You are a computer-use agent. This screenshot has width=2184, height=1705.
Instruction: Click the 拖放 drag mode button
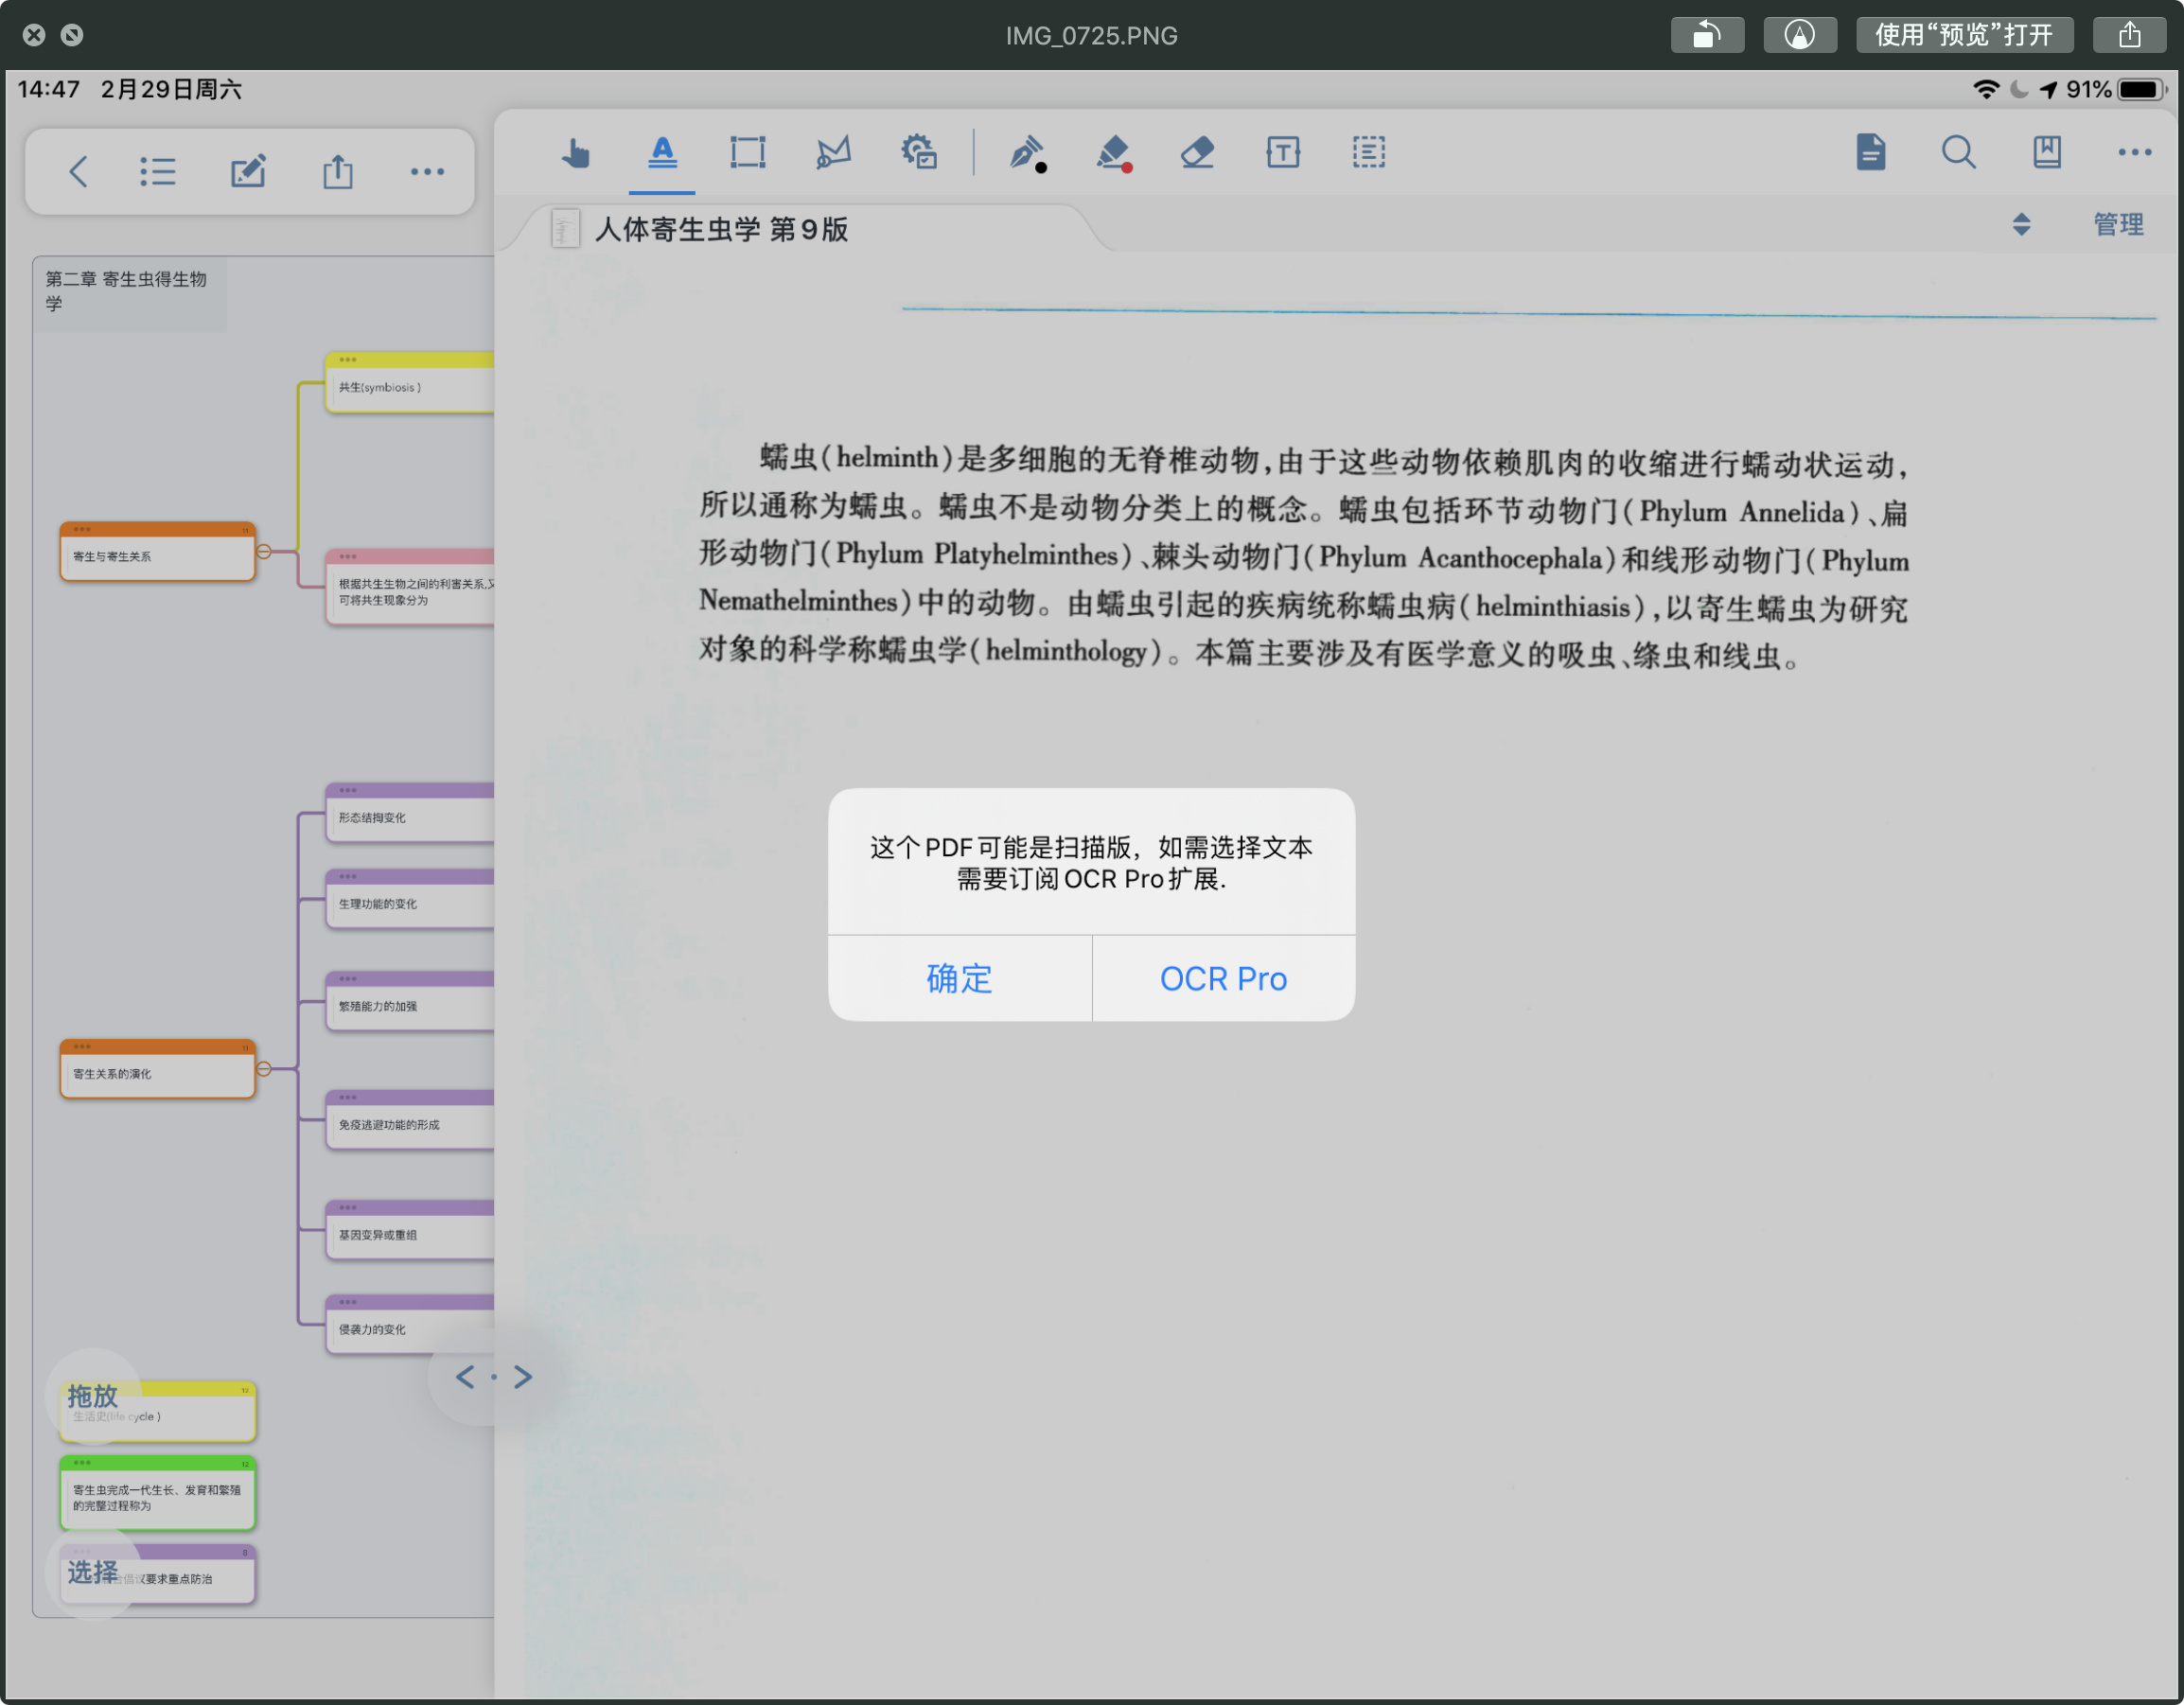(93, 1396)
